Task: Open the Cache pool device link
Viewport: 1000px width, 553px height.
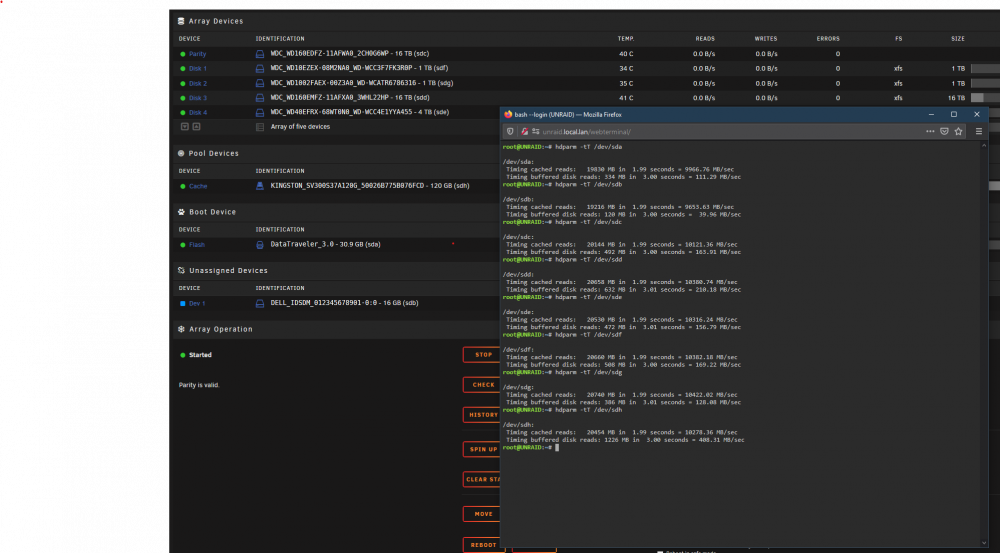Action: (x=198, y=186)
